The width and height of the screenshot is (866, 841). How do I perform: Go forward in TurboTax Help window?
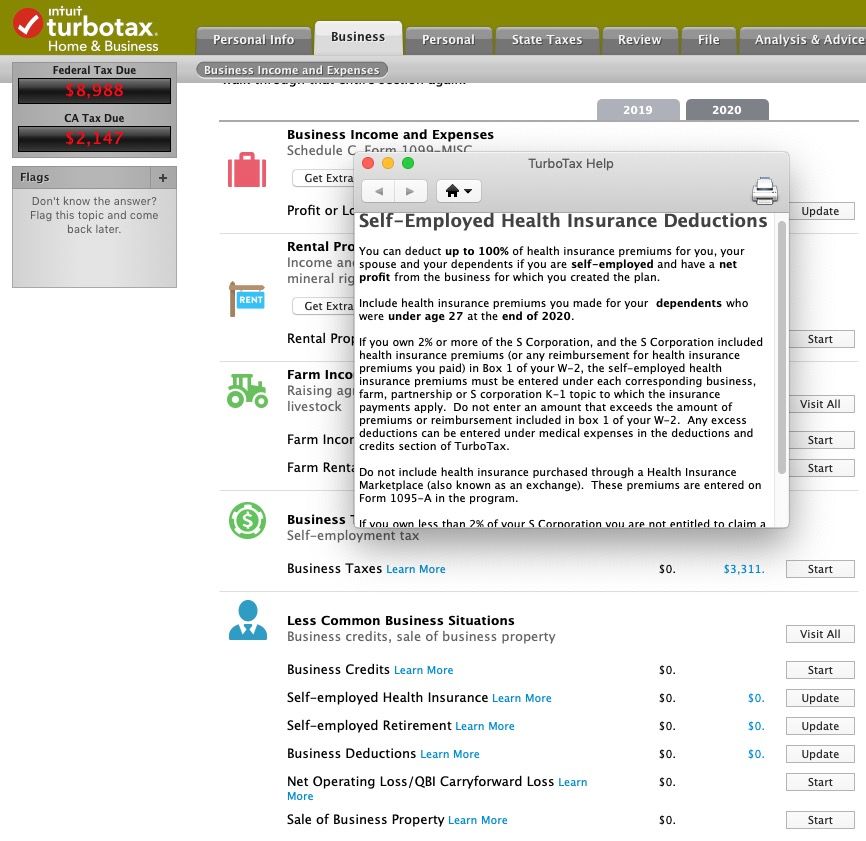[x=410, y=191]
